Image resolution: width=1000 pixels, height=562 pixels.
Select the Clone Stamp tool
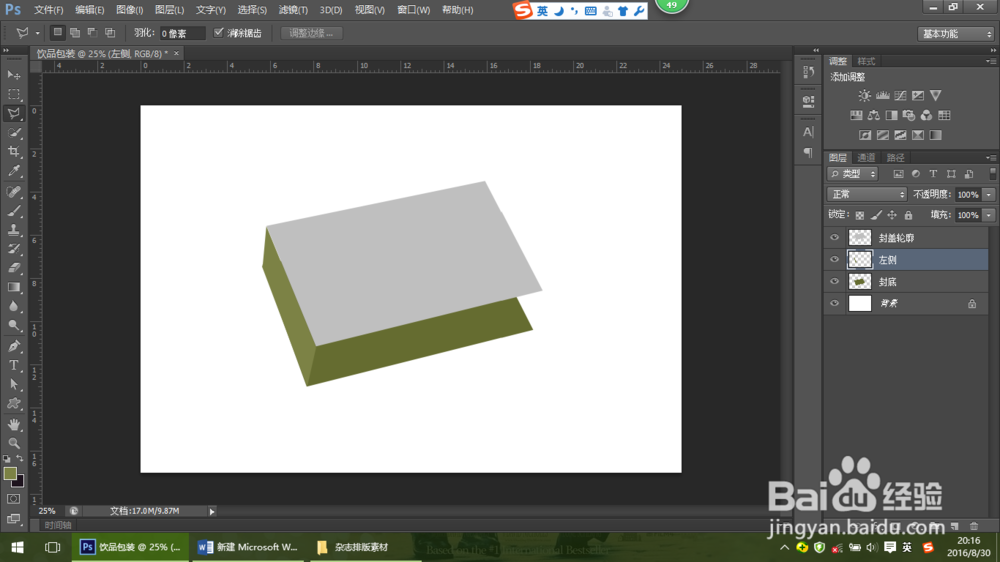14,230
